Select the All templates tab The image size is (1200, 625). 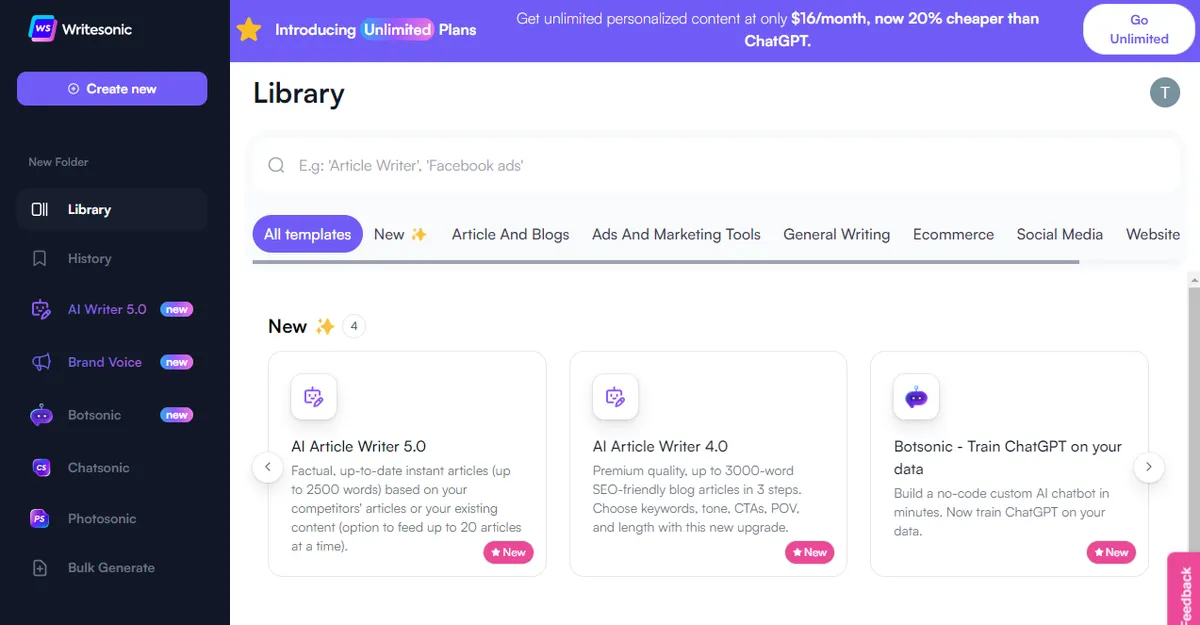click(307, 234)
